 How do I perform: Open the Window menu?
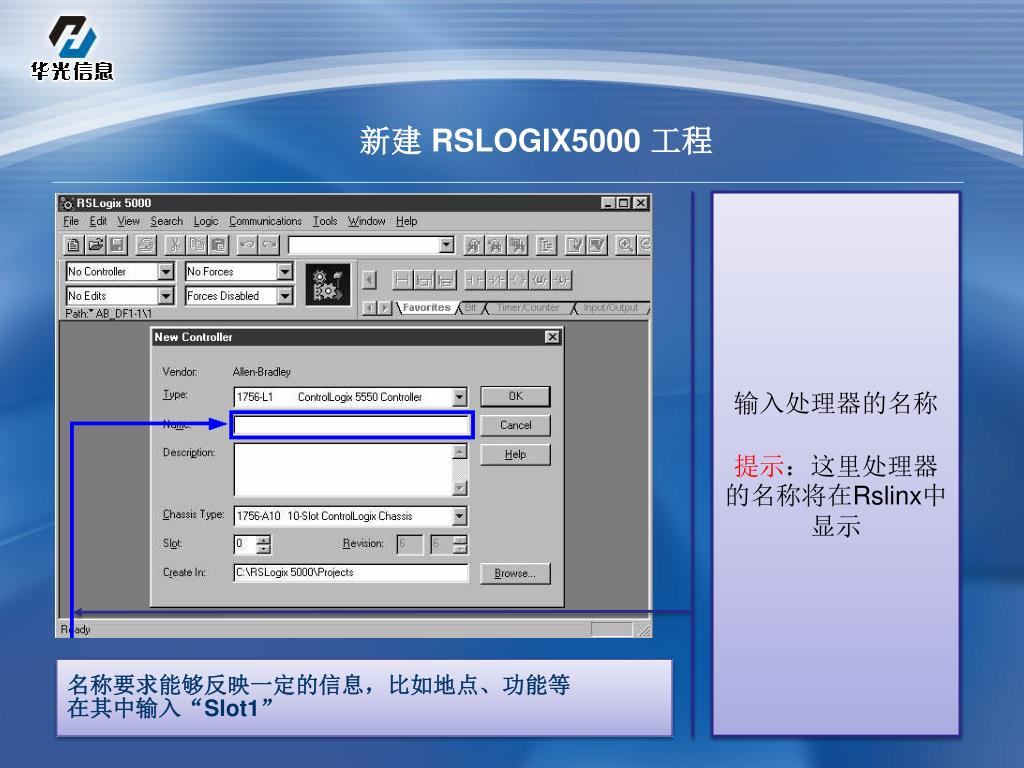pos(366,221)
